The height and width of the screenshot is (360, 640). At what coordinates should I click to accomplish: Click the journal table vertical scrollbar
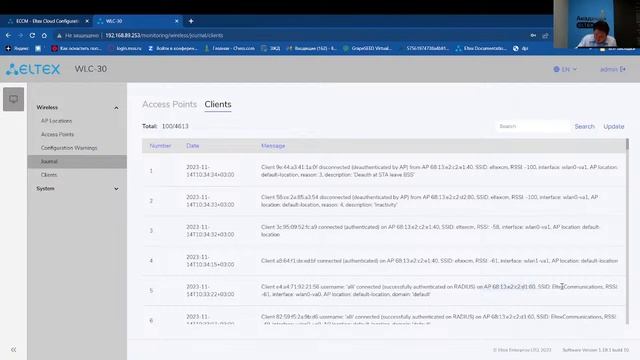pyautogui.click(x=627, y=231)
